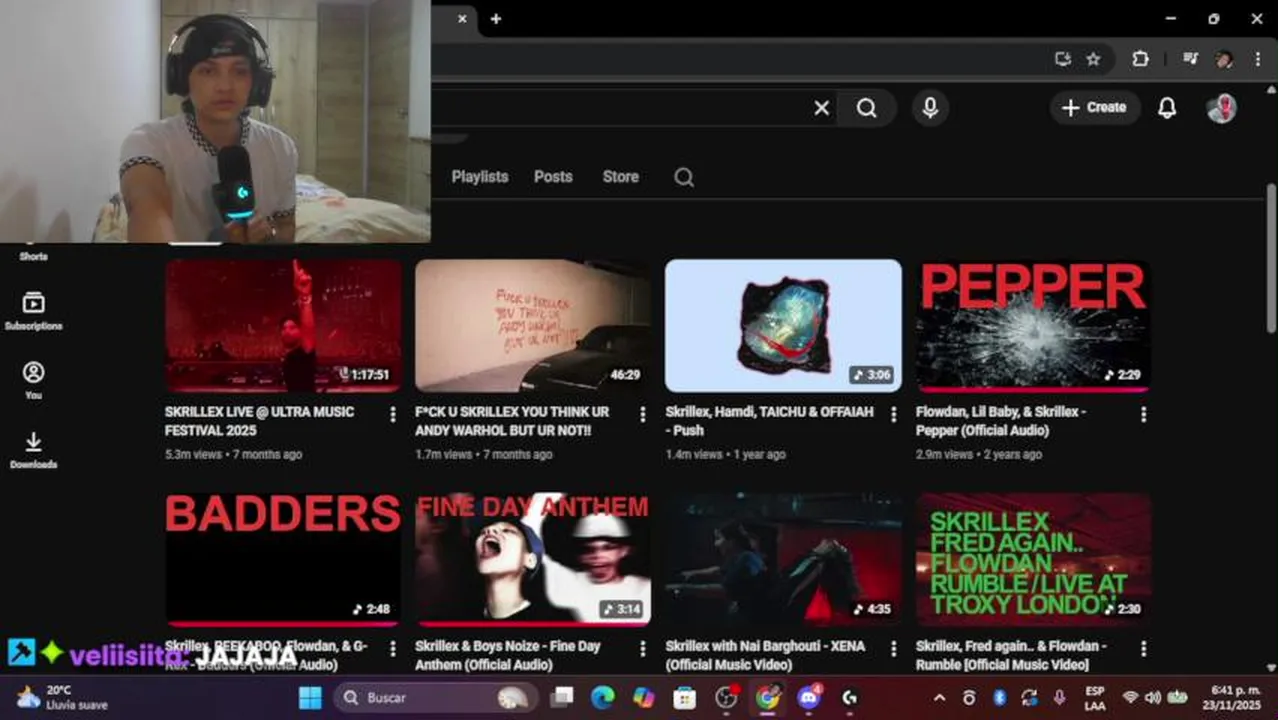Open the weather widget showing 20°C
Viewport: 1278px width, 720px height.
click(x=62, y=697)
